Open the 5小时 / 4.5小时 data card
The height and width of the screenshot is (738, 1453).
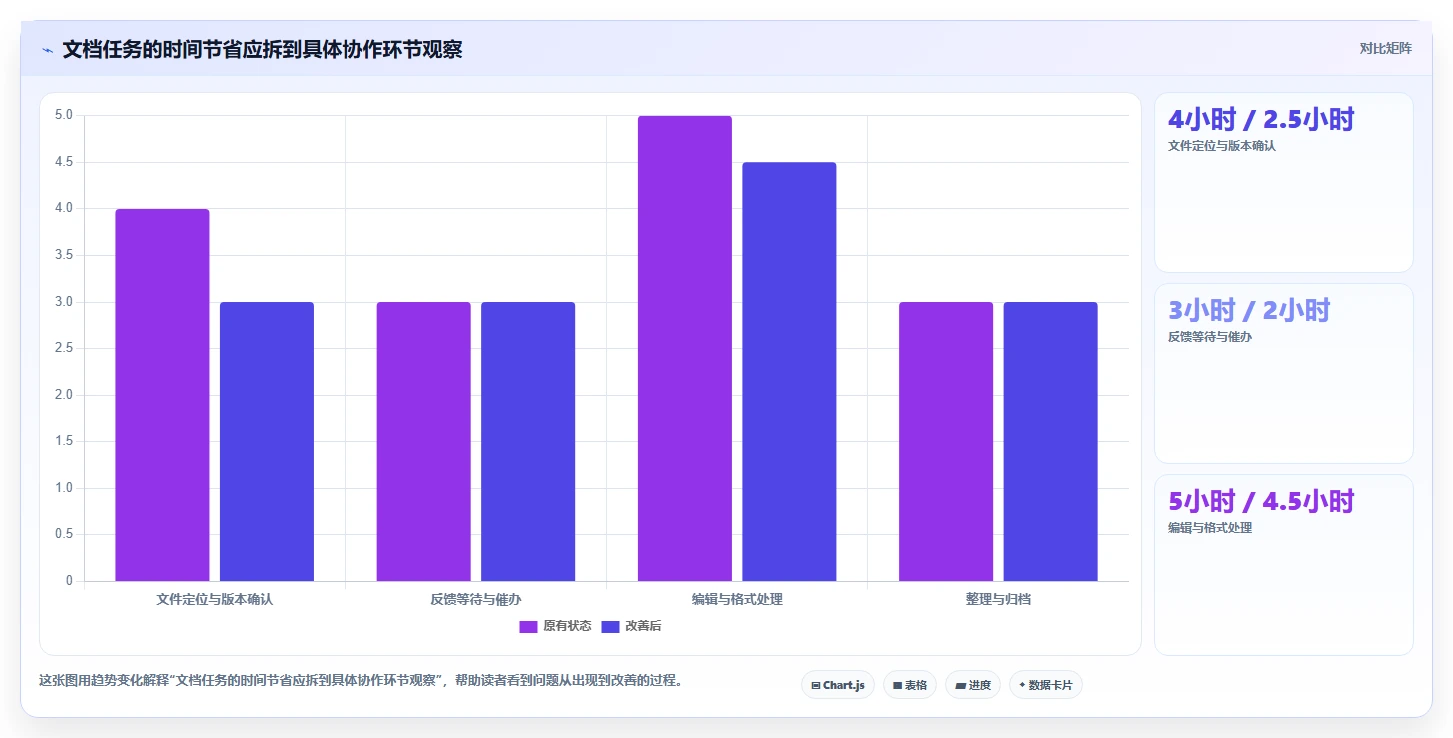pyautogui.click(x=1283, y=564)
